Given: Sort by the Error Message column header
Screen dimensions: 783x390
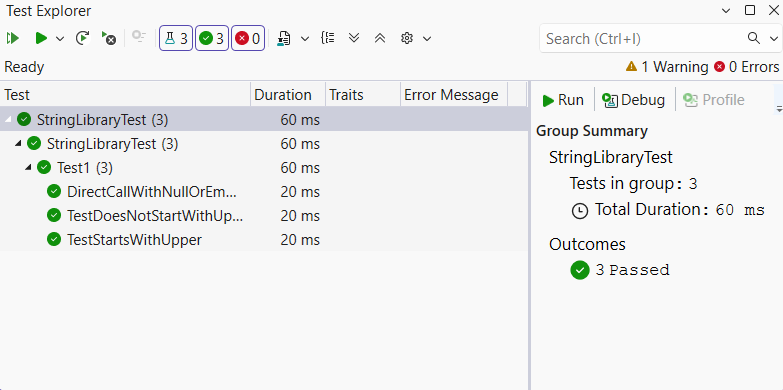Looking at the screenshot, I should (454, 95).
